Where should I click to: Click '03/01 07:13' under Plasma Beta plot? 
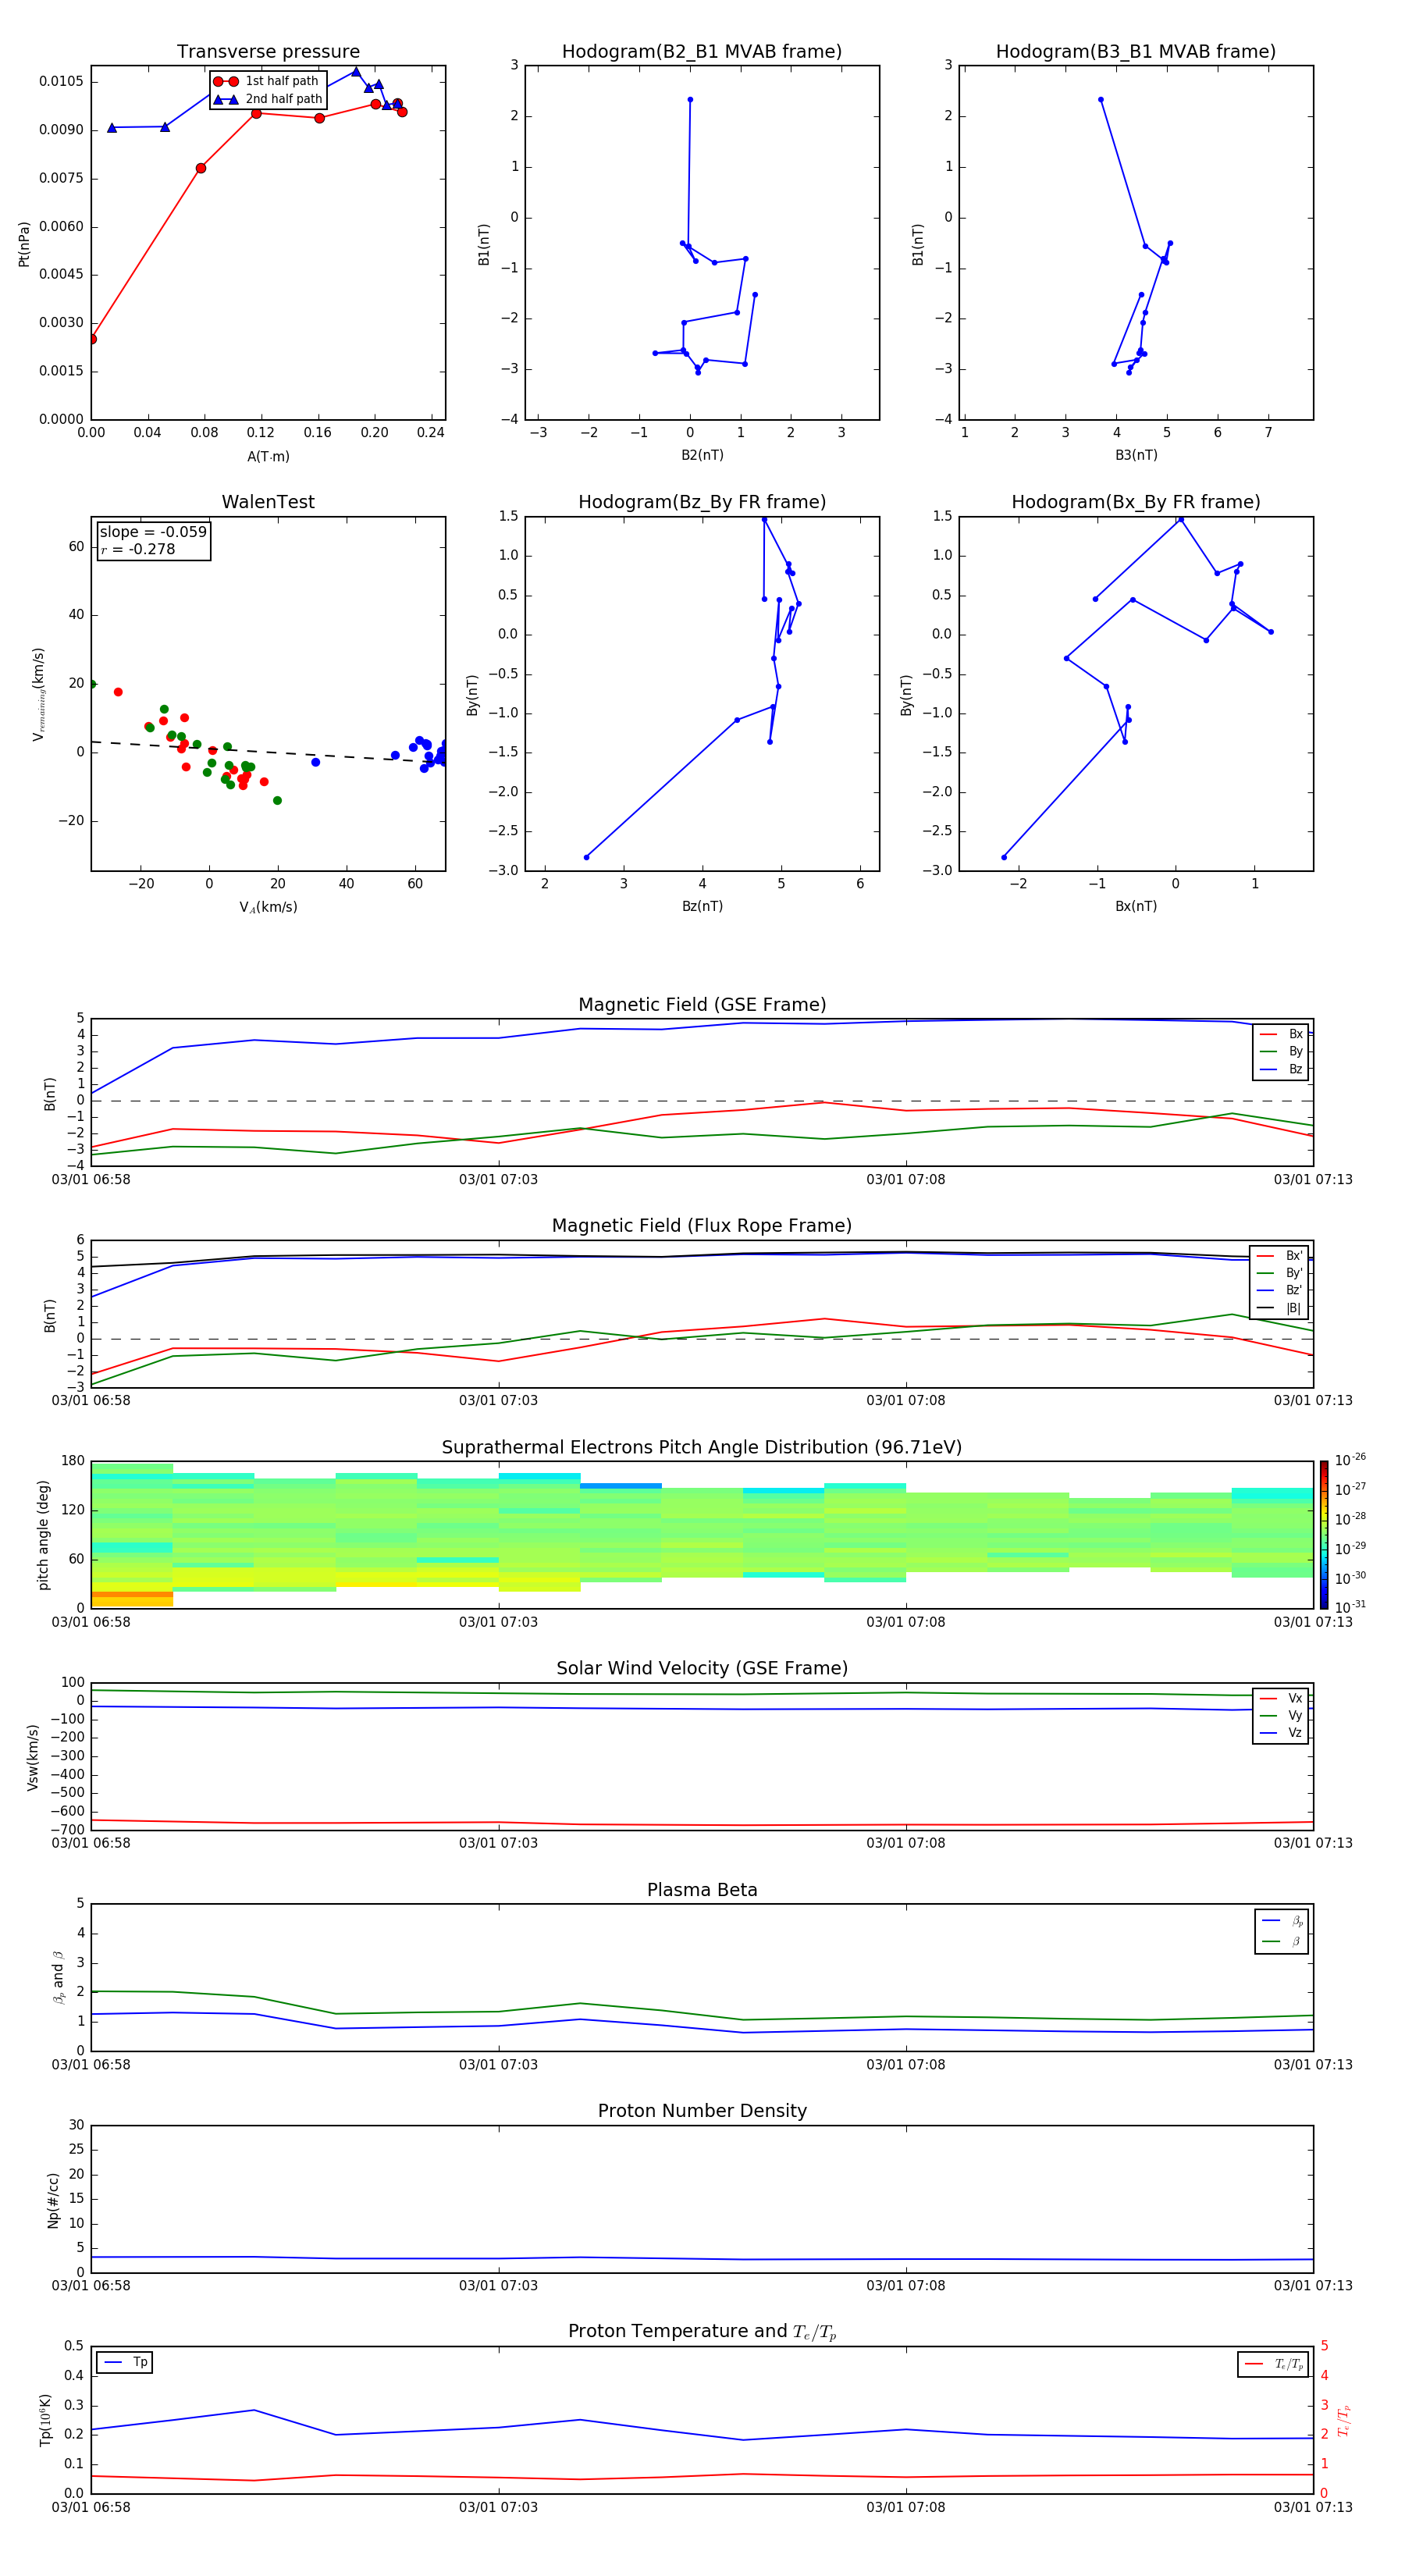coord(1313,2064)
